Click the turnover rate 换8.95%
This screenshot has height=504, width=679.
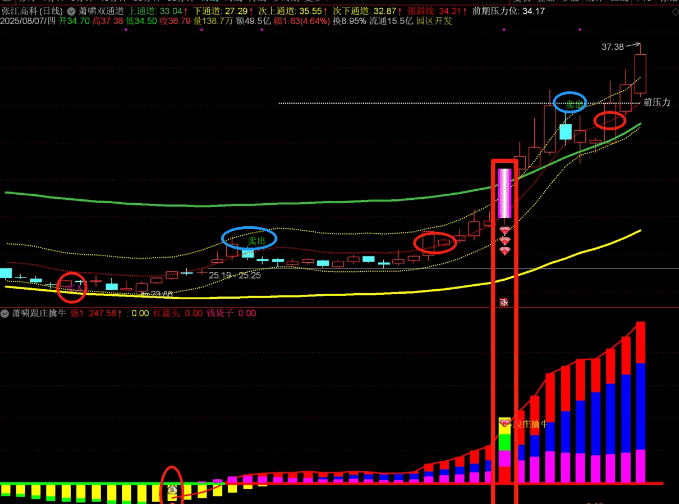click(x=349, y=21)
